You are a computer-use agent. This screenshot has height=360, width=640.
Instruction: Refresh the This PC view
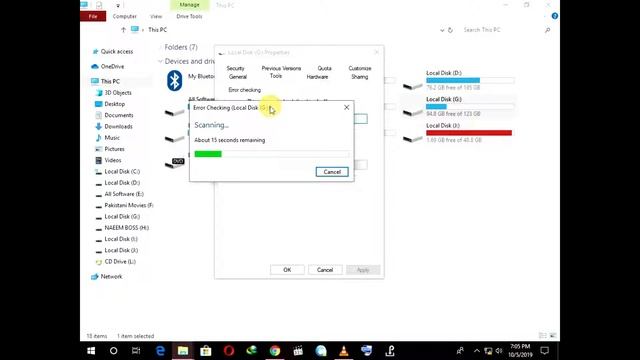pyautogui.click(x=450, y=30)
